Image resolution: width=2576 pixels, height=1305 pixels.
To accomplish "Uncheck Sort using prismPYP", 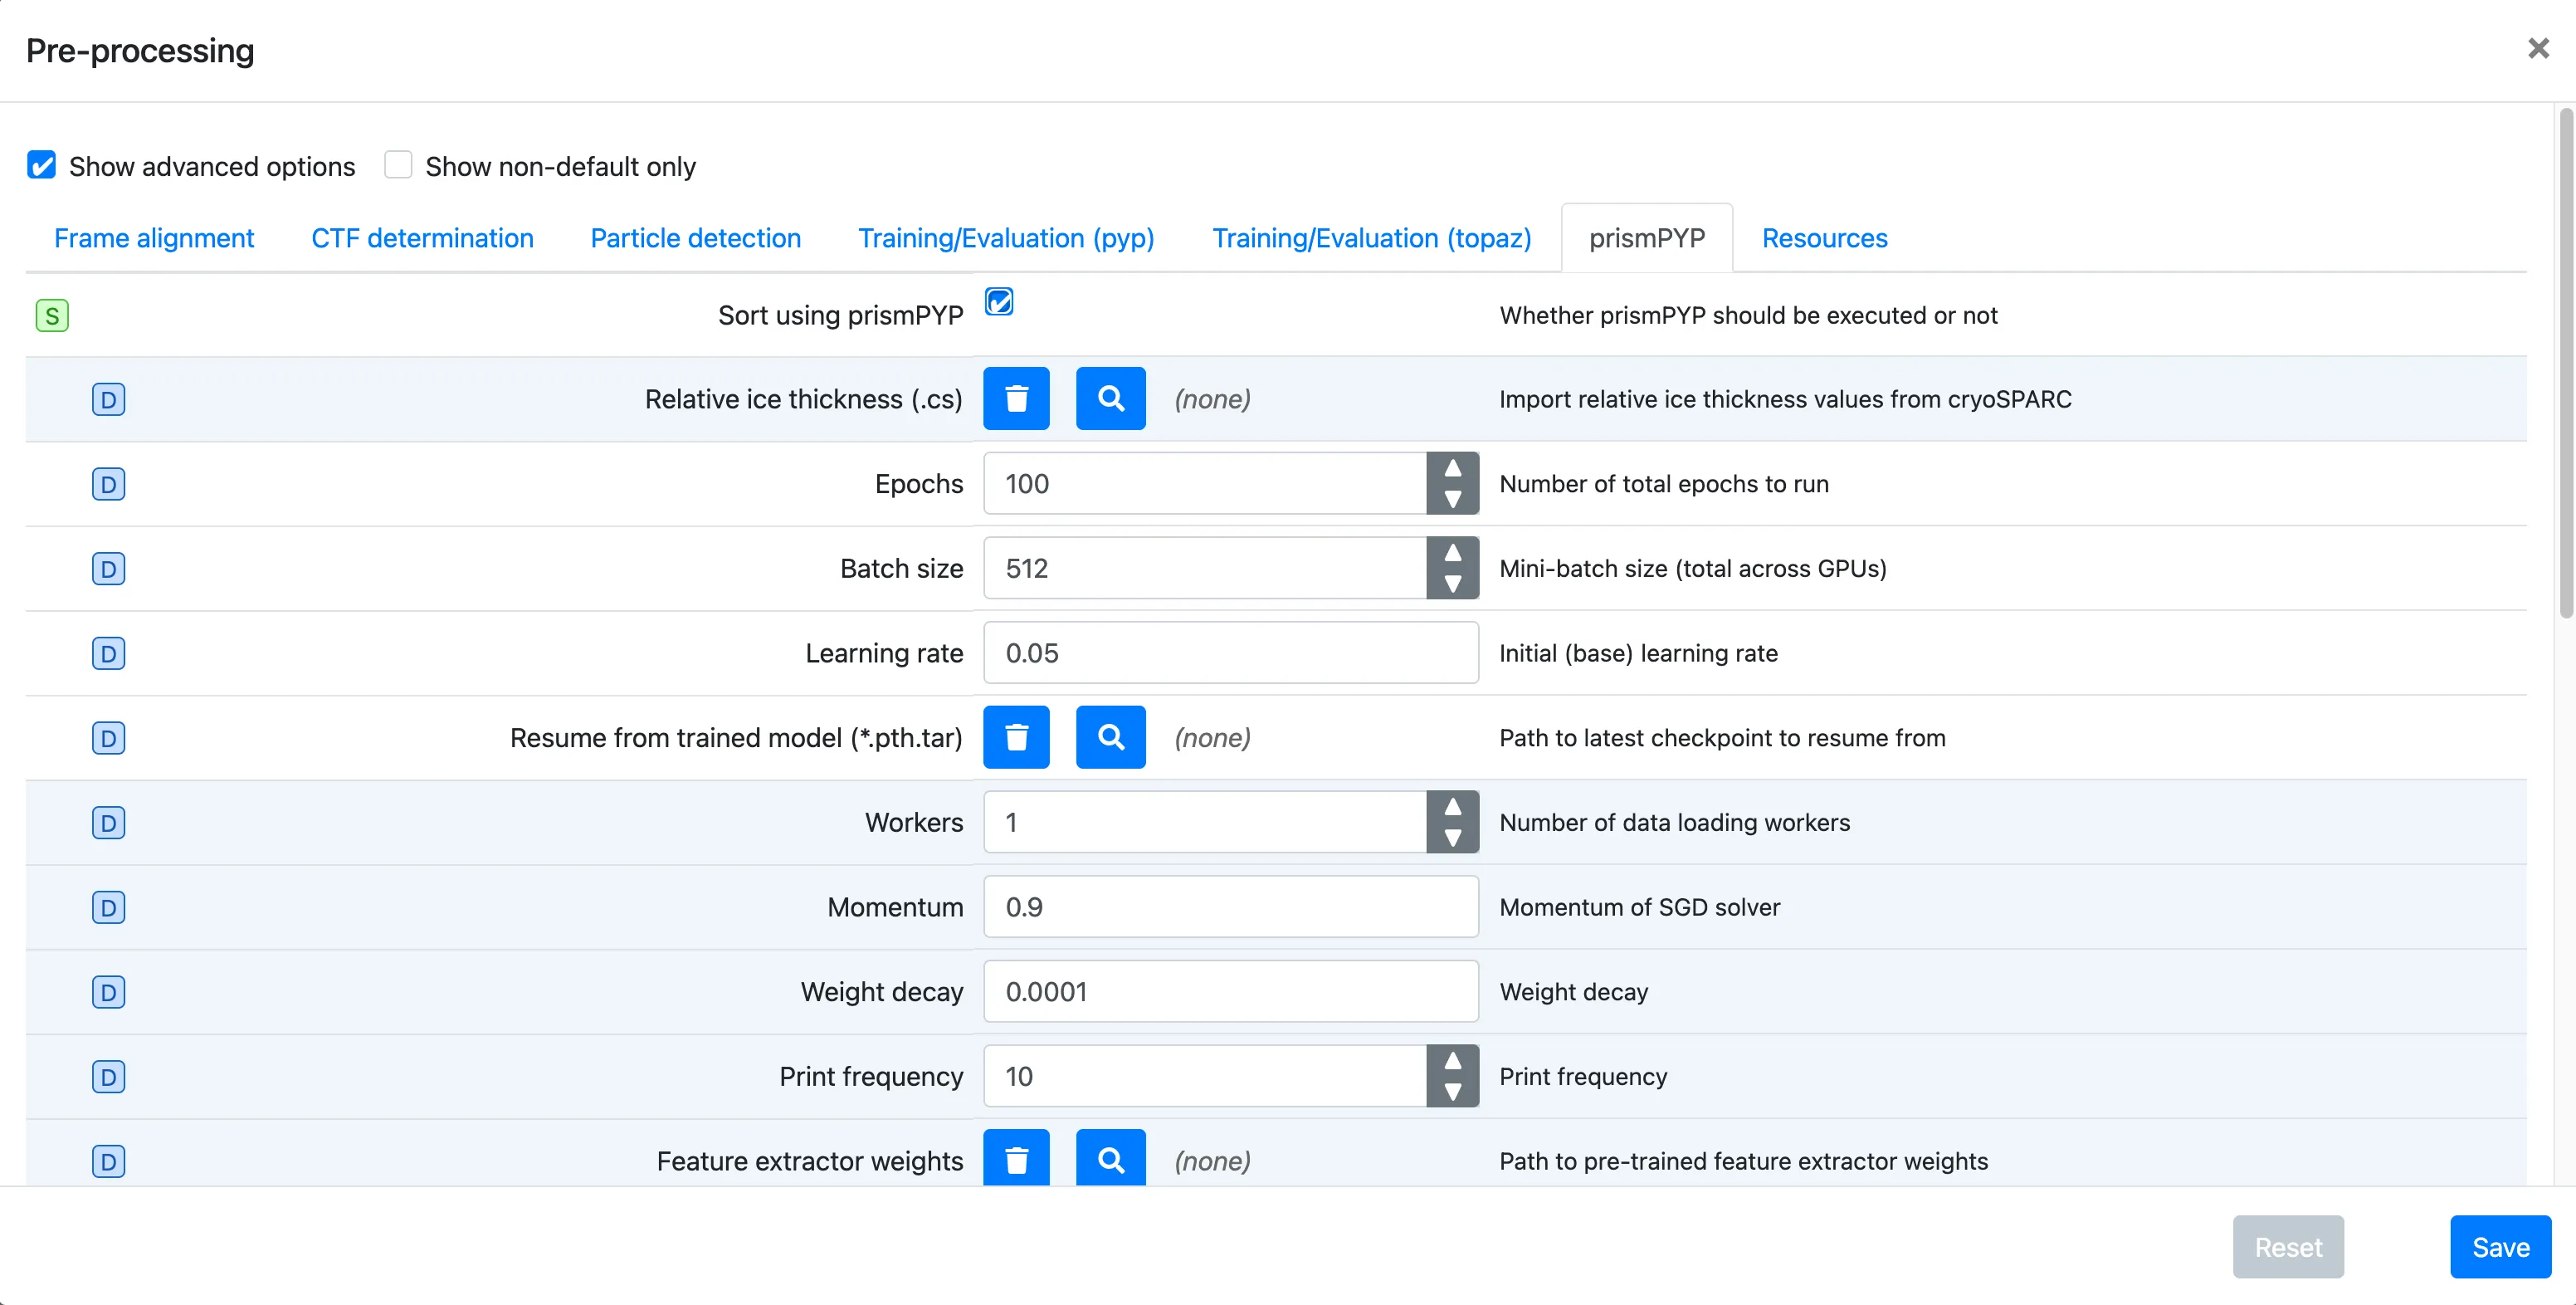I will pyautogui.click(x=998, y=301).
